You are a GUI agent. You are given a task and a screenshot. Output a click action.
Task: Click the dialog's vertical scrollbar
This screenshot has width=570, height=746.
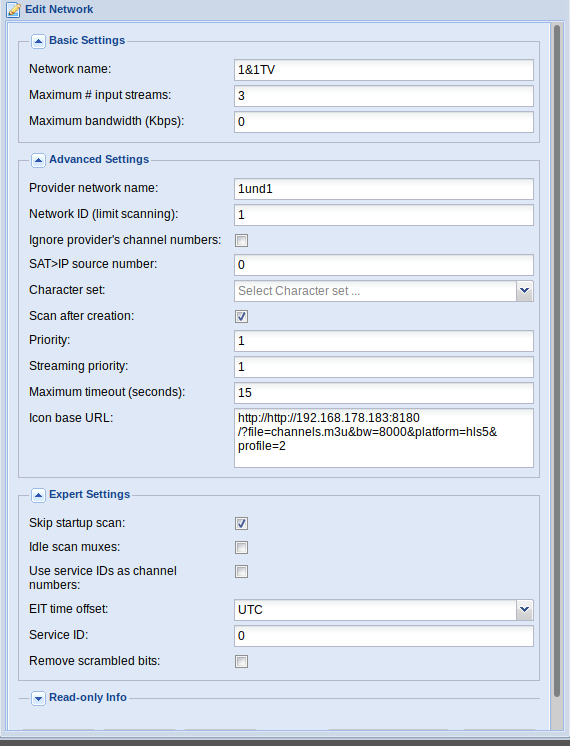[557, 362]
